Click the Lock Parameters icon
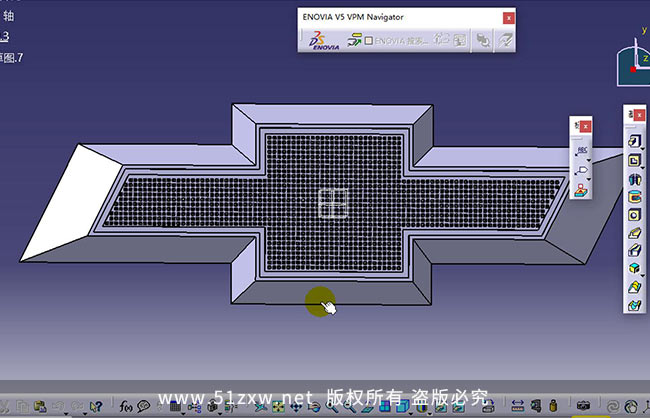Viewport: 650px width, 418px height. coord(212,406)
